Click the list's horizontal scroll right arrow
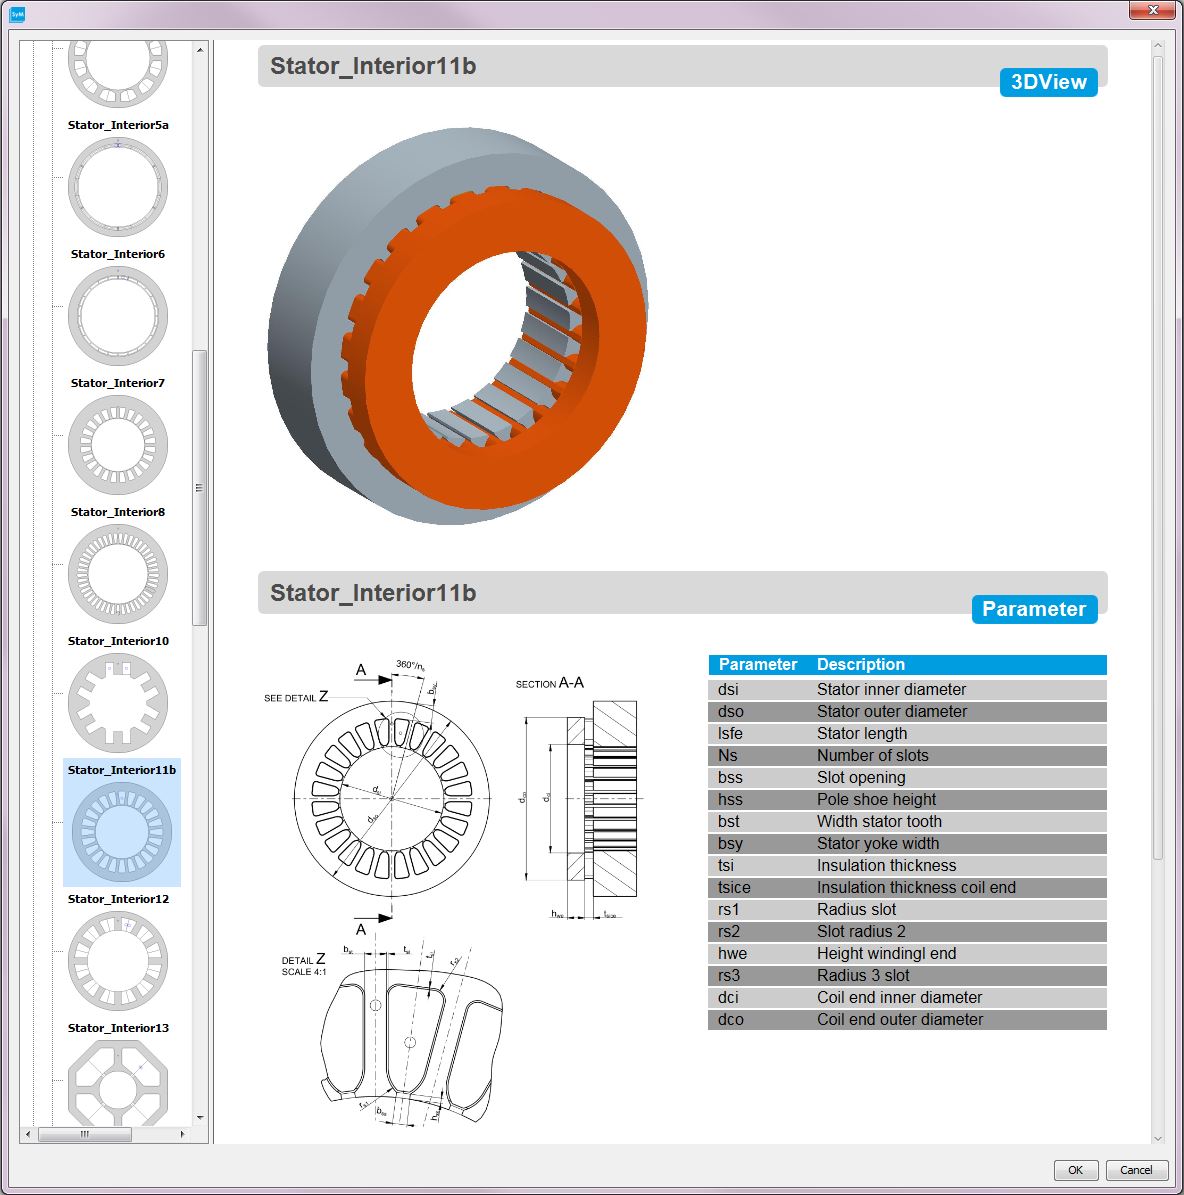Screen dimensions: 1184x1195 tap(182, 1134)
